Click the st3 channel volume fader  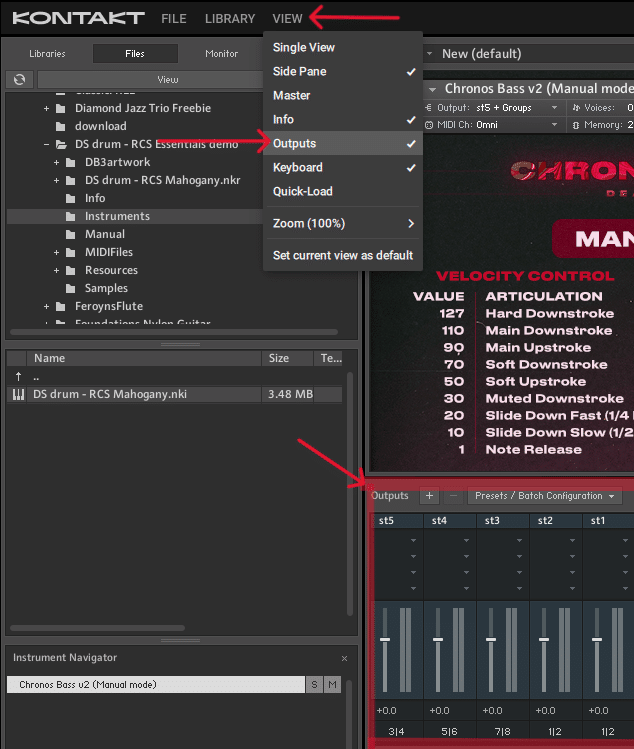click(x=491, y=640)
